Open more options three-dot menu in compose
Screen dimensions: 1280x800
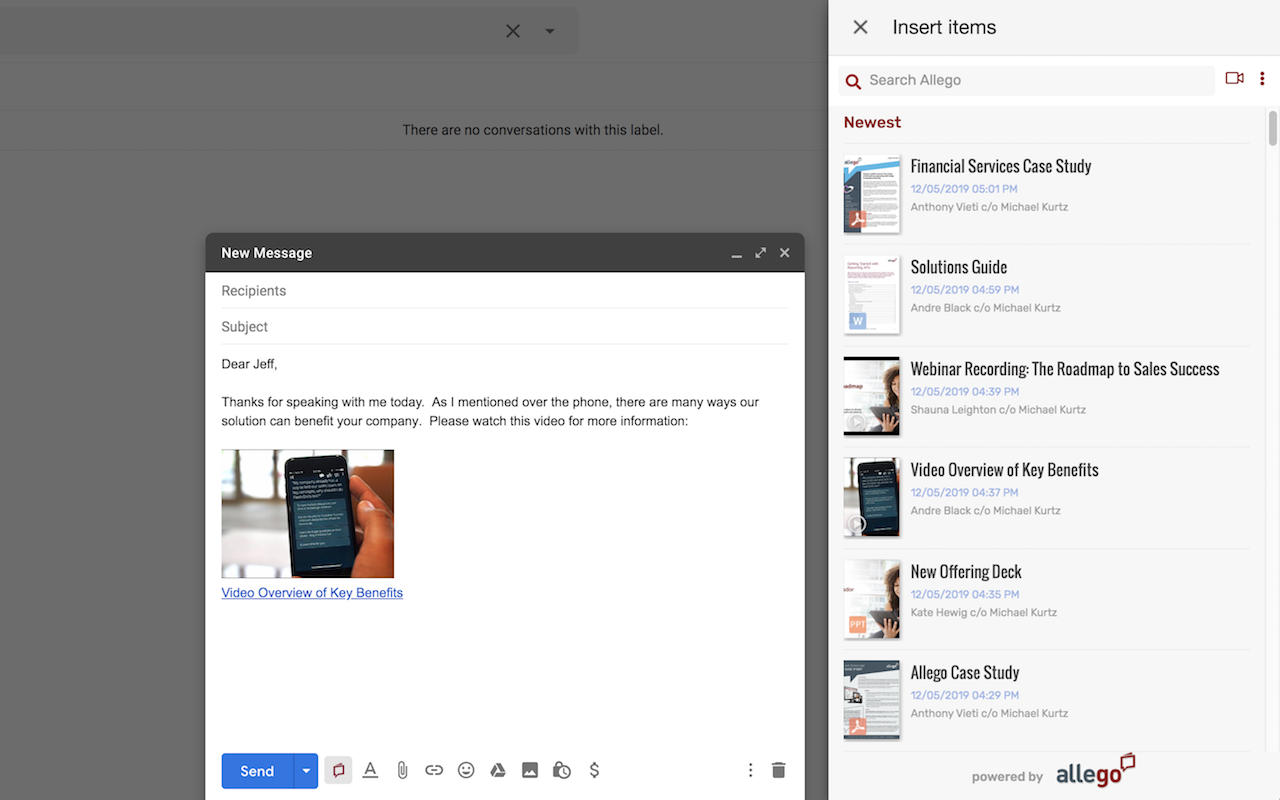tap(750, 770)
